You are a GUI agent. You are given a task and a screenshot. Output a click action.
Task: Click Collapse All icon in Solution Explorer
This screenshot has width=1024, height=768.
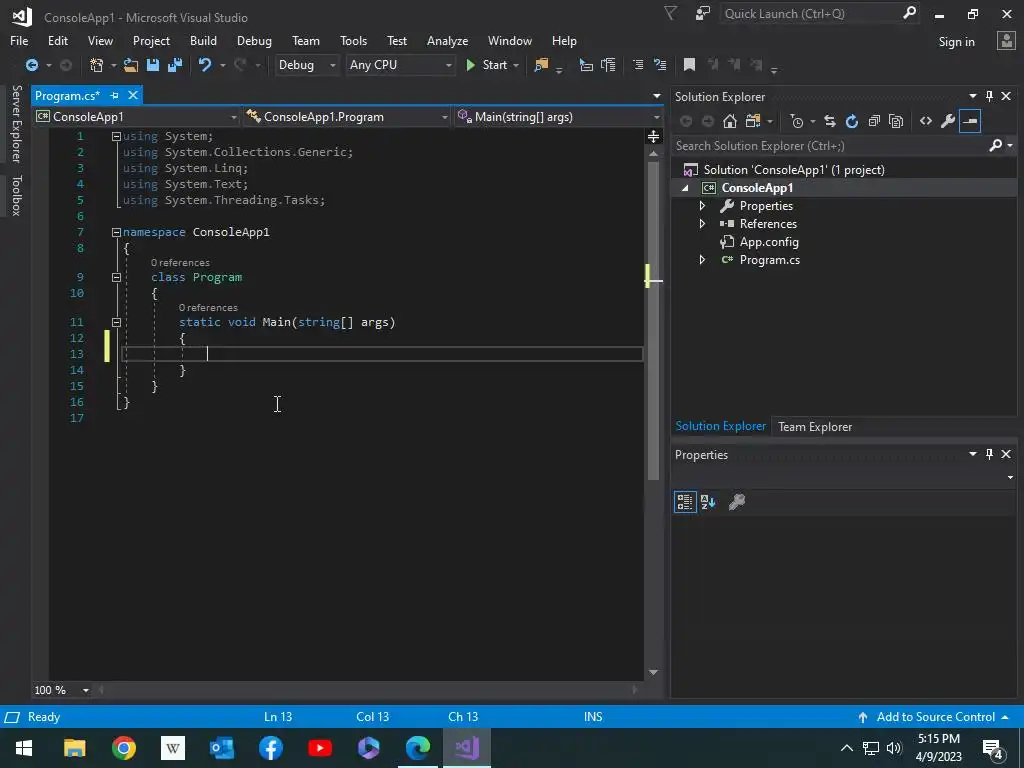click(874, 121)
